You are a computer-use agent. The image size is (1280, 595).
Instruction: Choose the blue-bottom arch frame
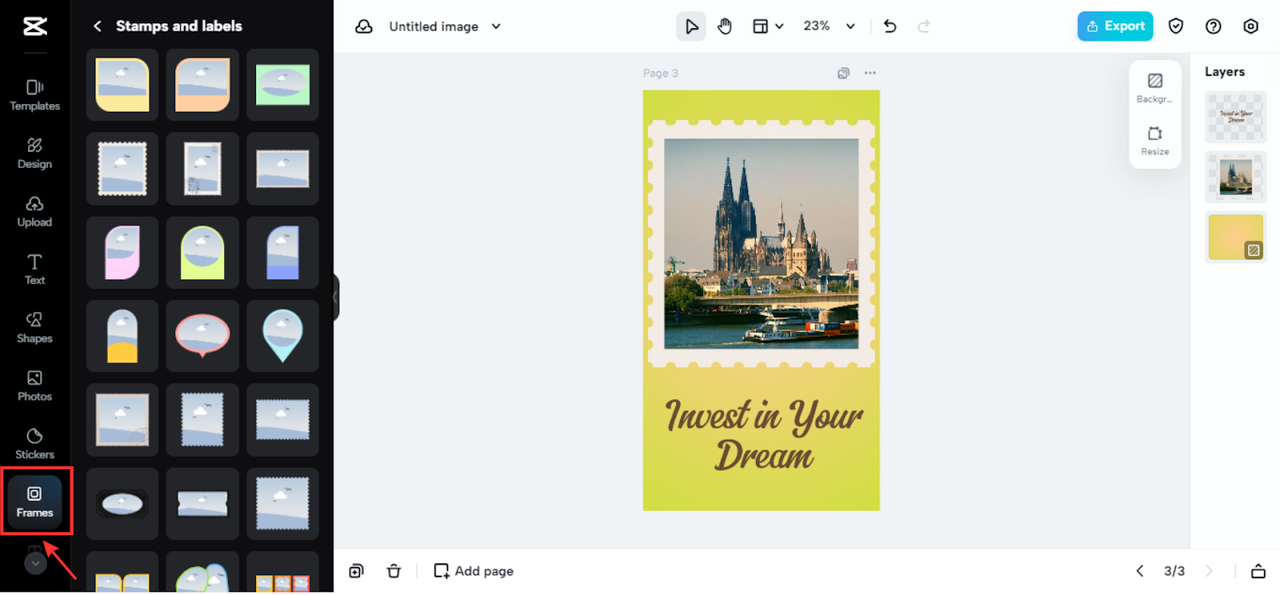click(x=282, y=252)
